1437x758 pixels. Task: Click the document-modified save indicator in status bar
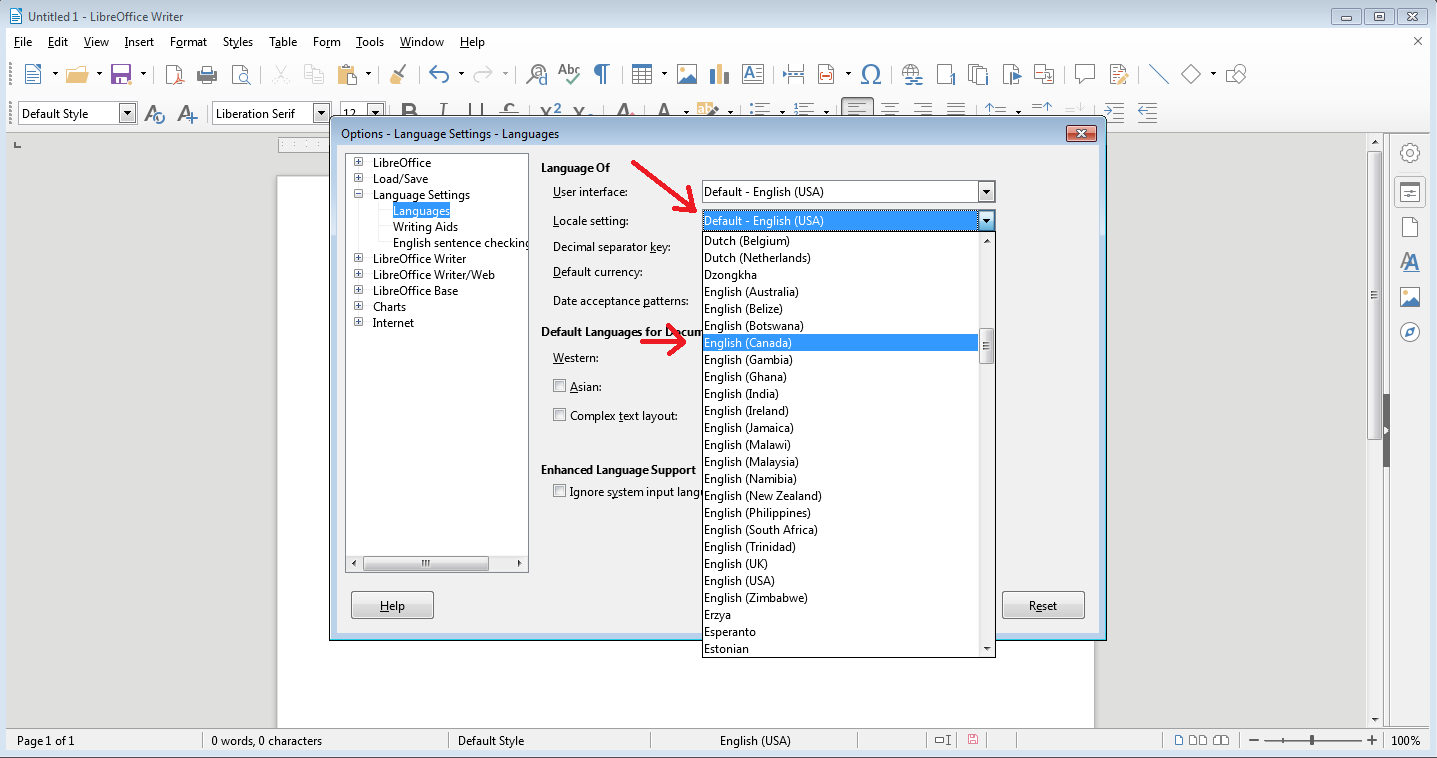[972, 740]
